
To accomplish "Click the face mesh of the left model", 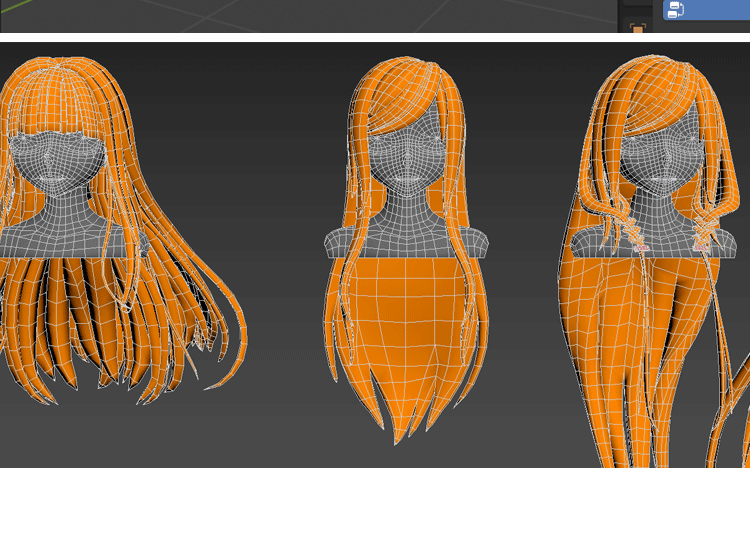I will (55, 162).
